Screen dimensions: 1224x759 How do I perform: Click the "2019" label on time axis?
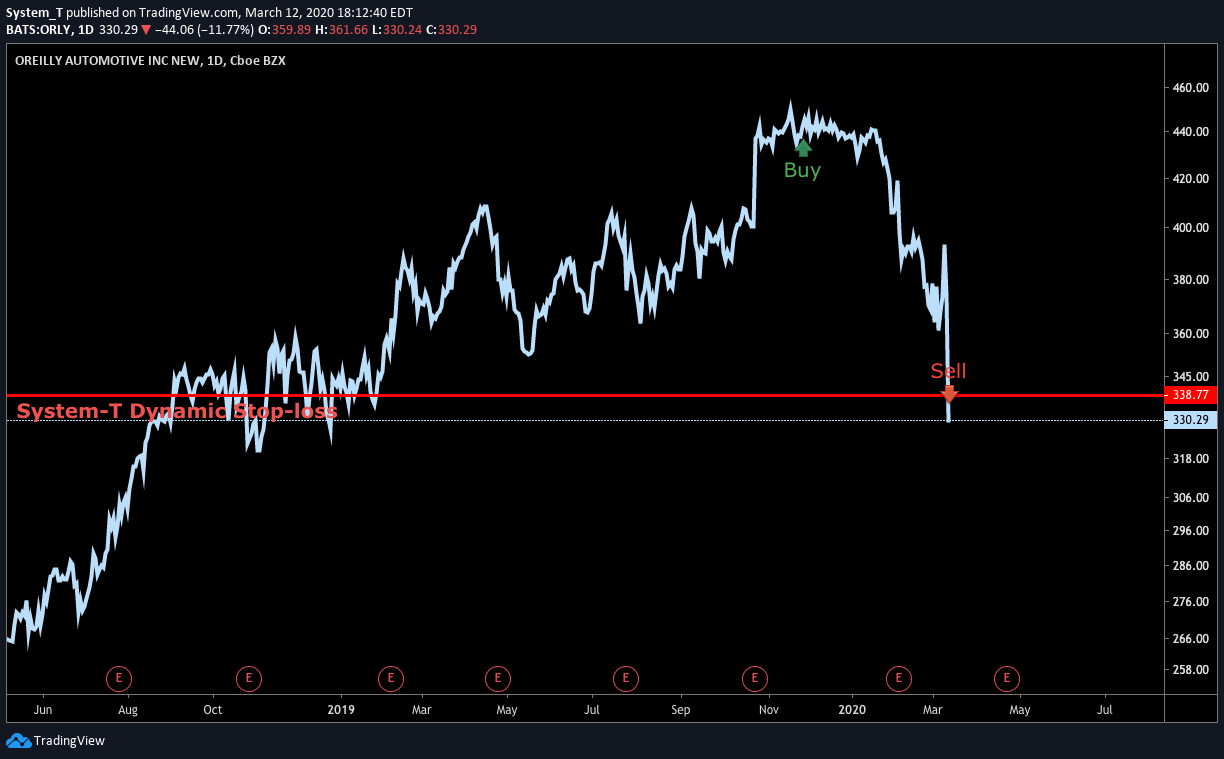click(341, 710)
